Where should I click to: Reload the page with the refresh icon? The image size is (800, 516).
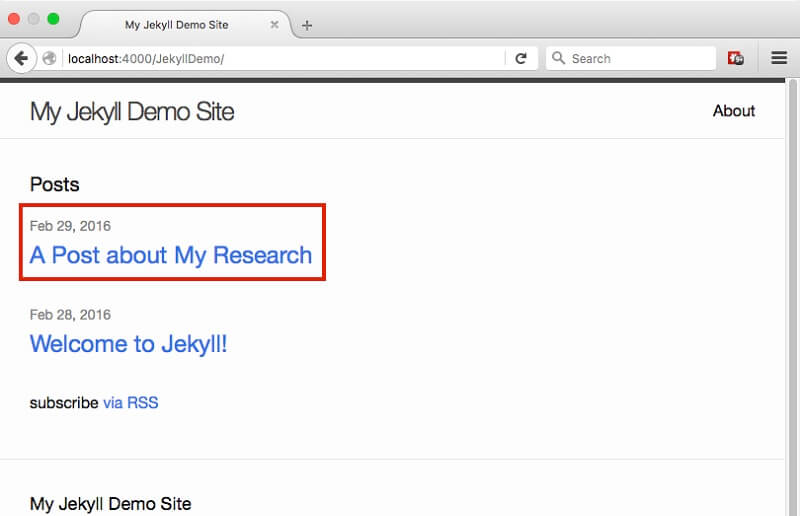520,59
